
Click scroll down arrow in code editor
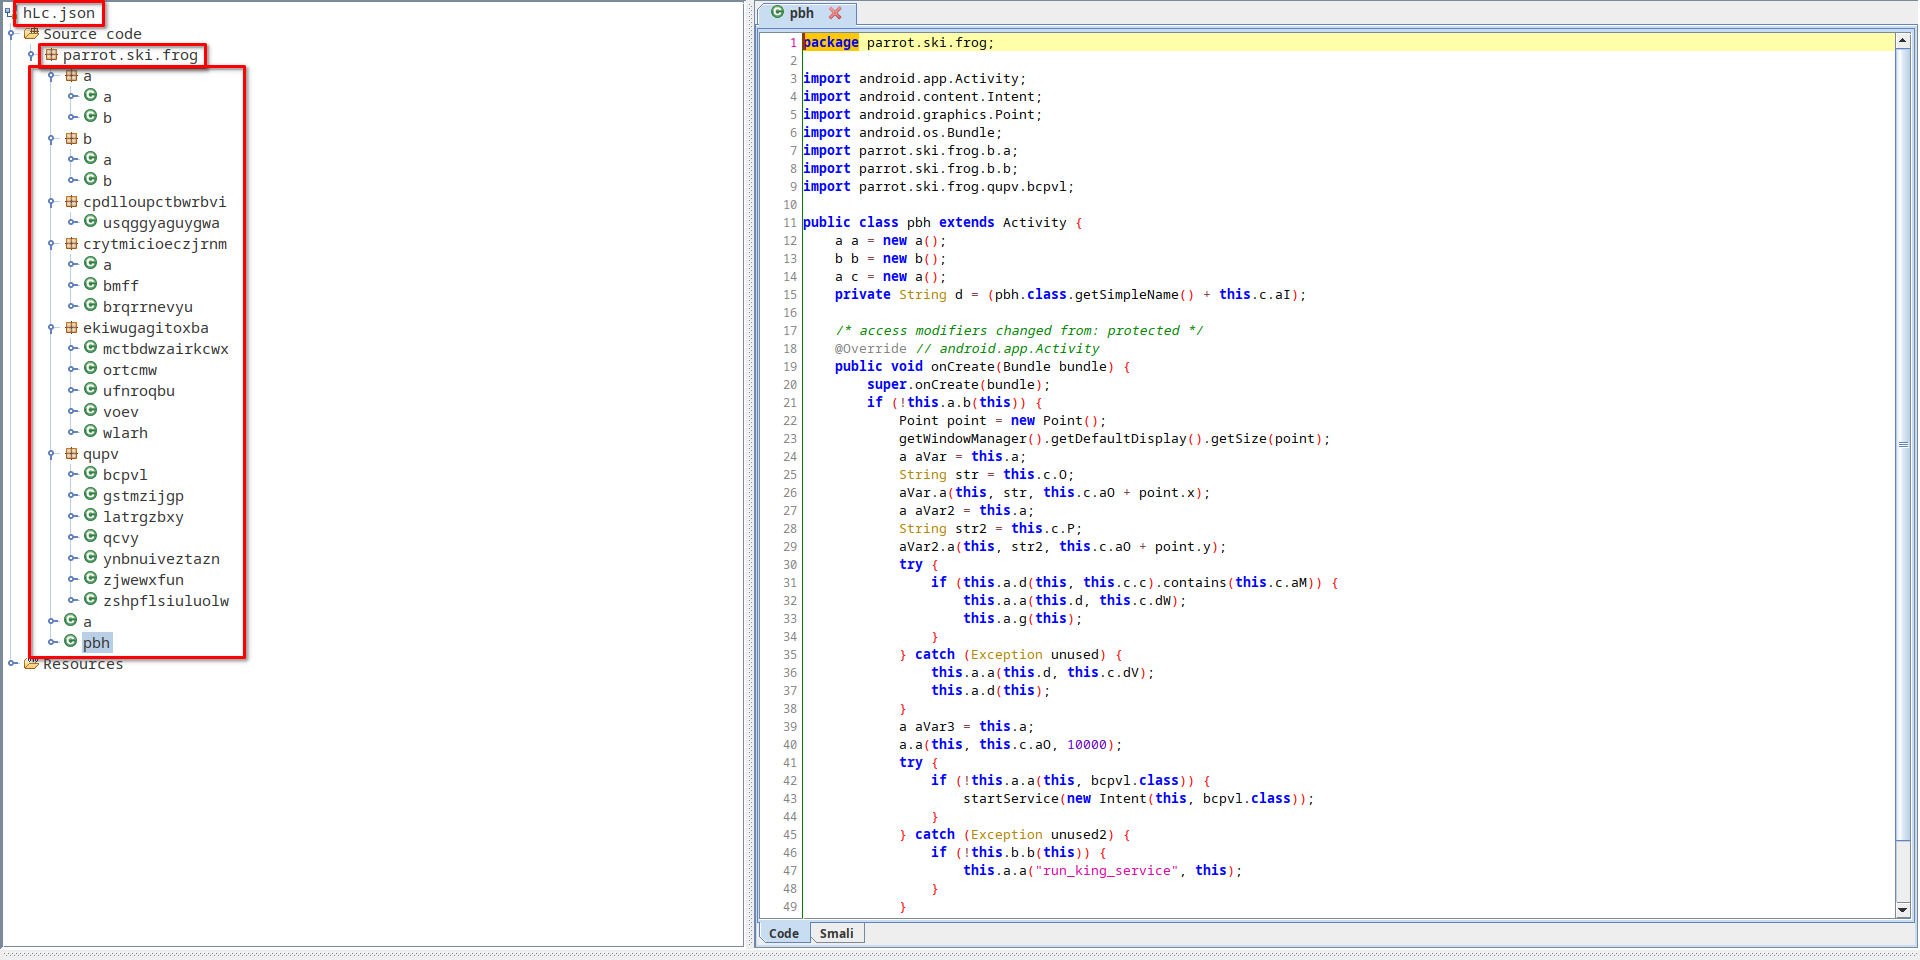tap(1902, 910)
